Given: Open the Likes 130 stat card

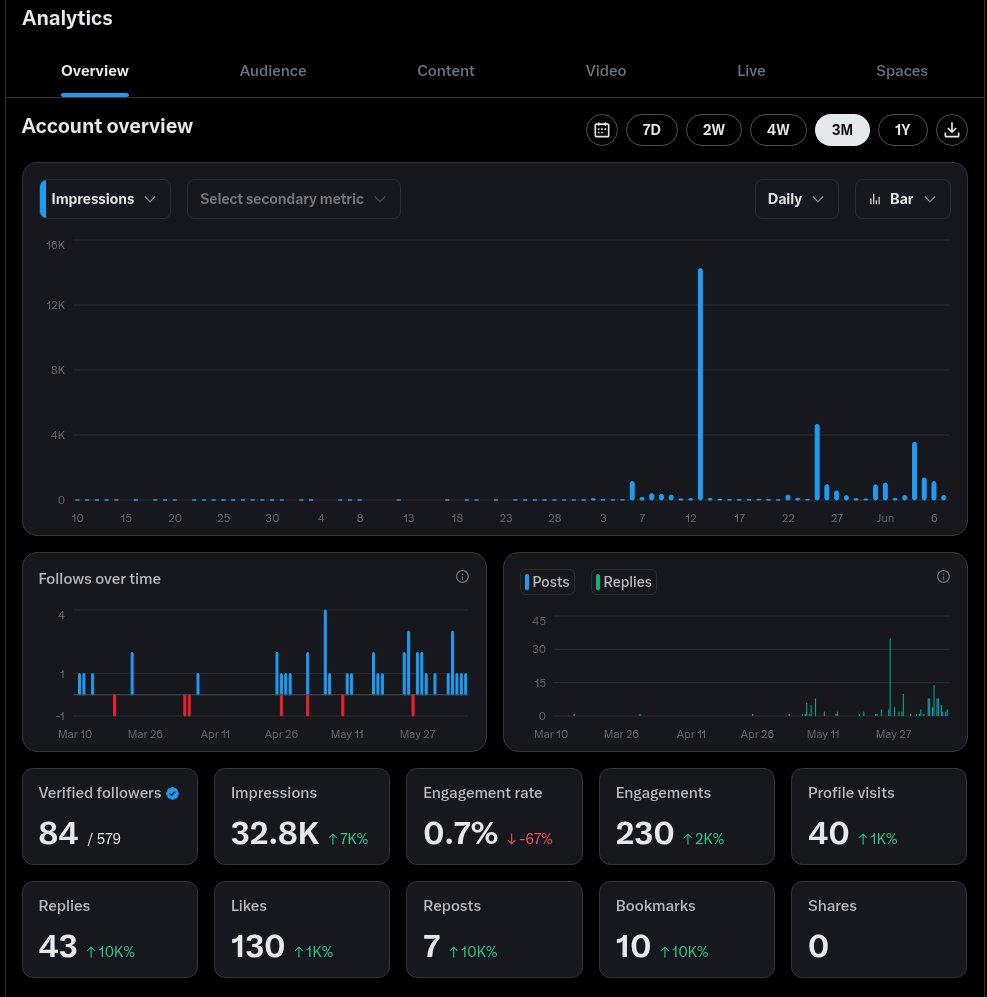Looking at the screenshot, I should pyautogui.click(x=302, y=930).
